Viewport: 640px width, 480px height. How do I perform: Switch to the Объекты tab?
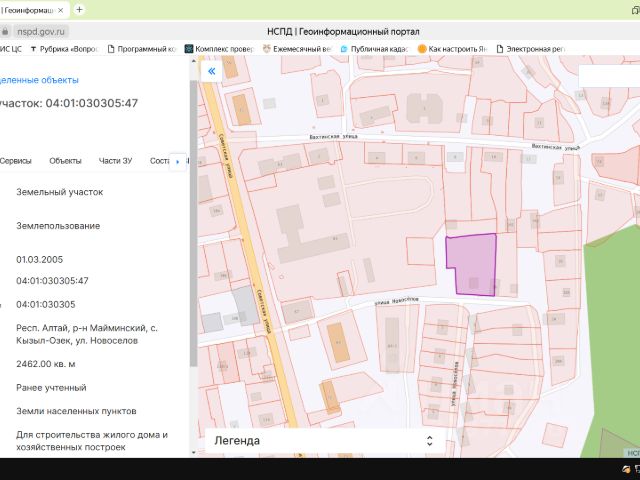coord(65,161)
